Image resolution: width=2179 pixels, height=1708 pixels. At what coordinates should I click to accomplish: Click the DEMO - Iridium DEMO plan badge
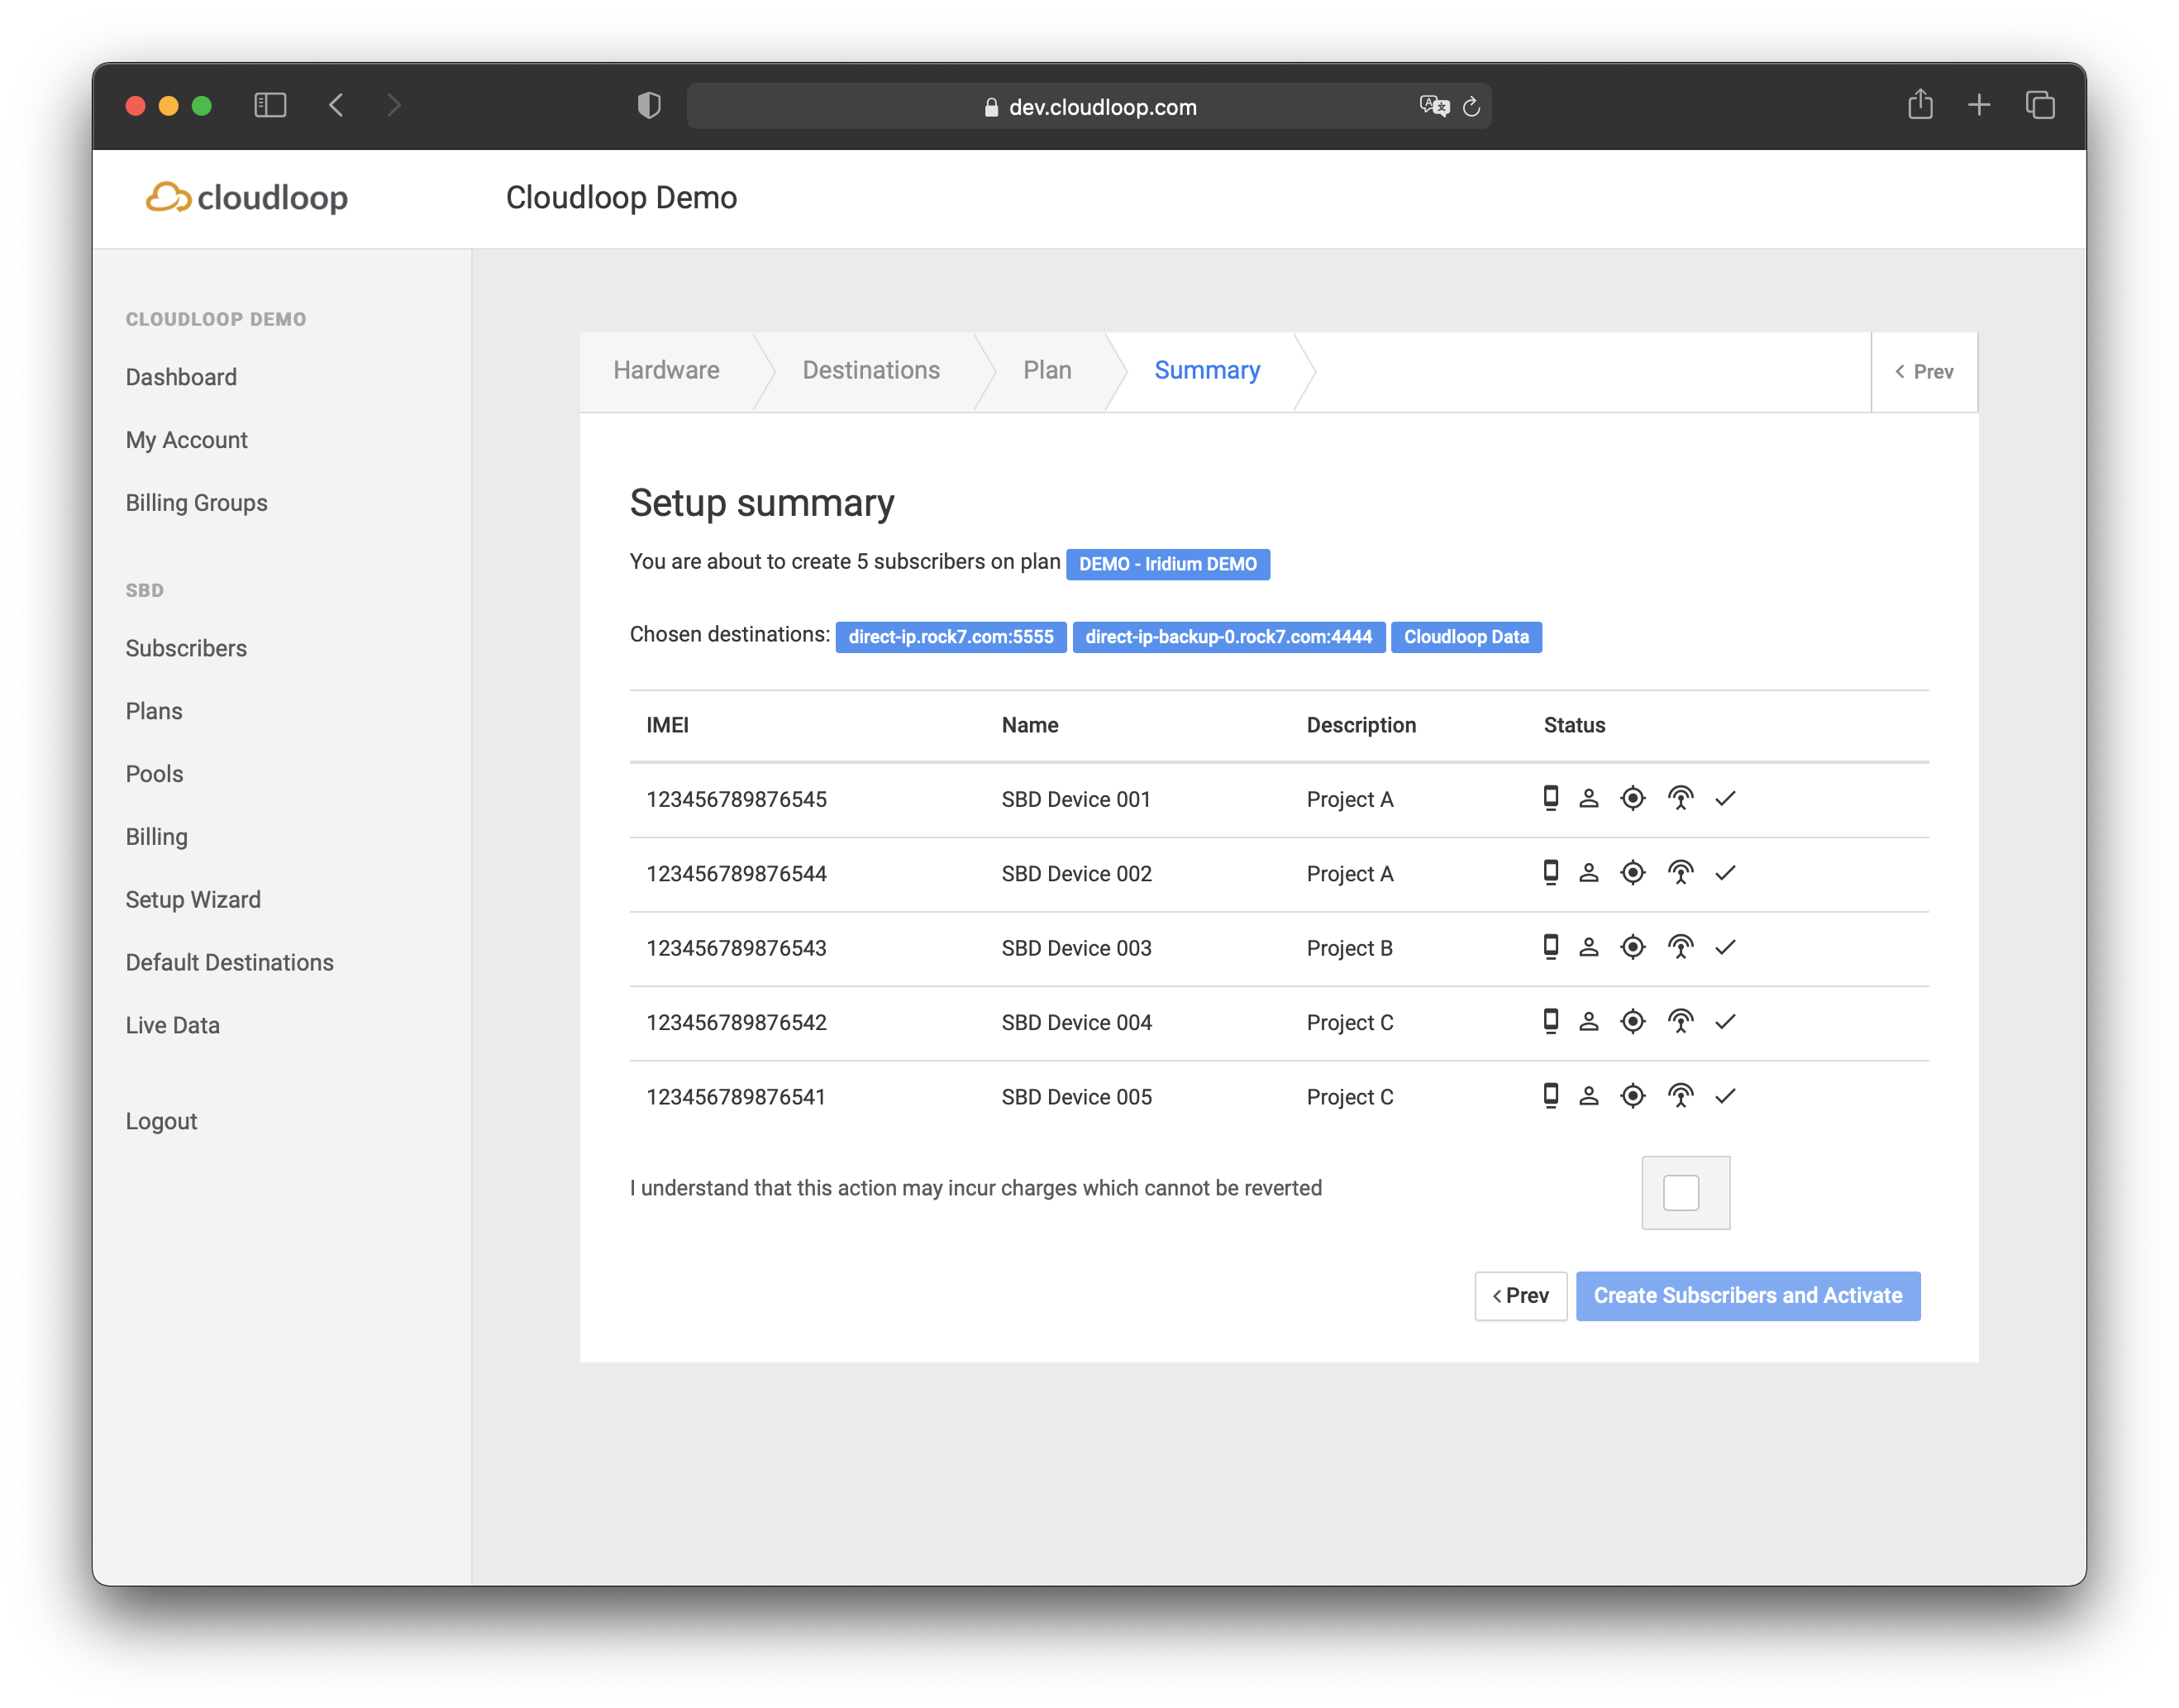(x=1167, y=564)
